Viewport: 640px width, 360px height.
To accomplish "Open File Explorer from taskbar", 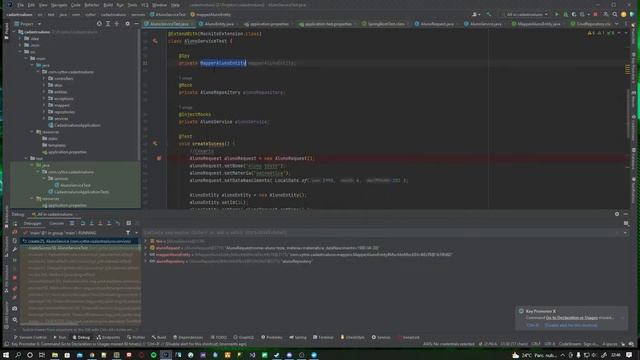I will [55, 355].
